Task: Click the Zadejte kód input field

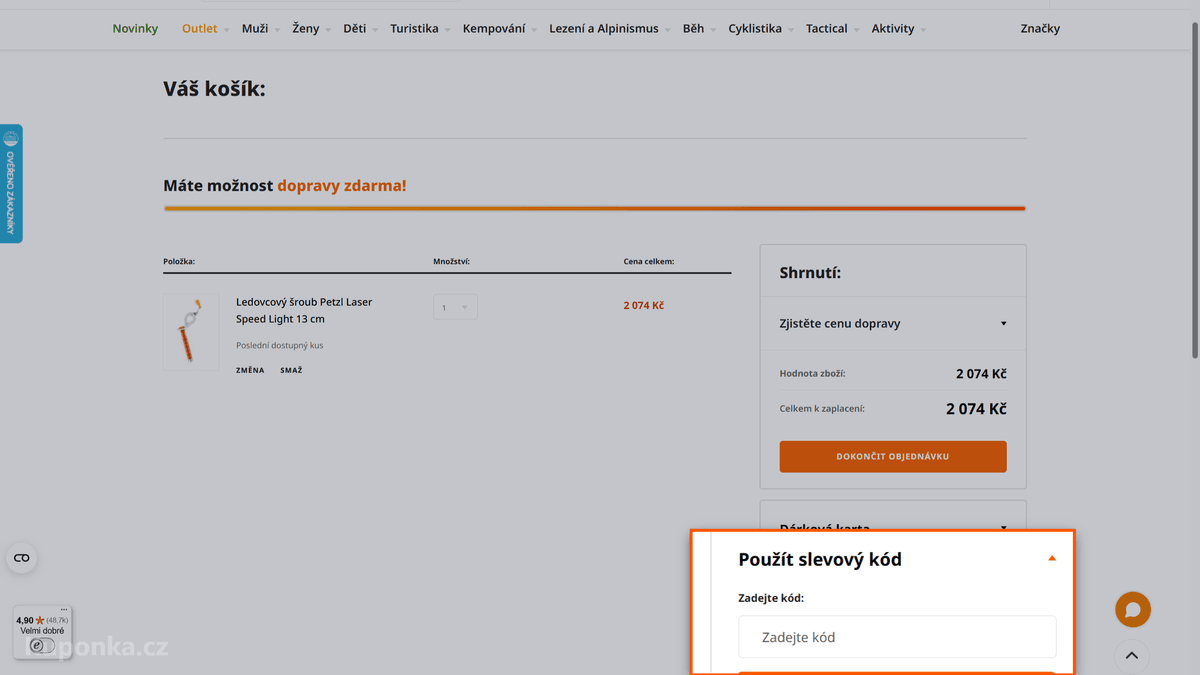Action: 897,637
